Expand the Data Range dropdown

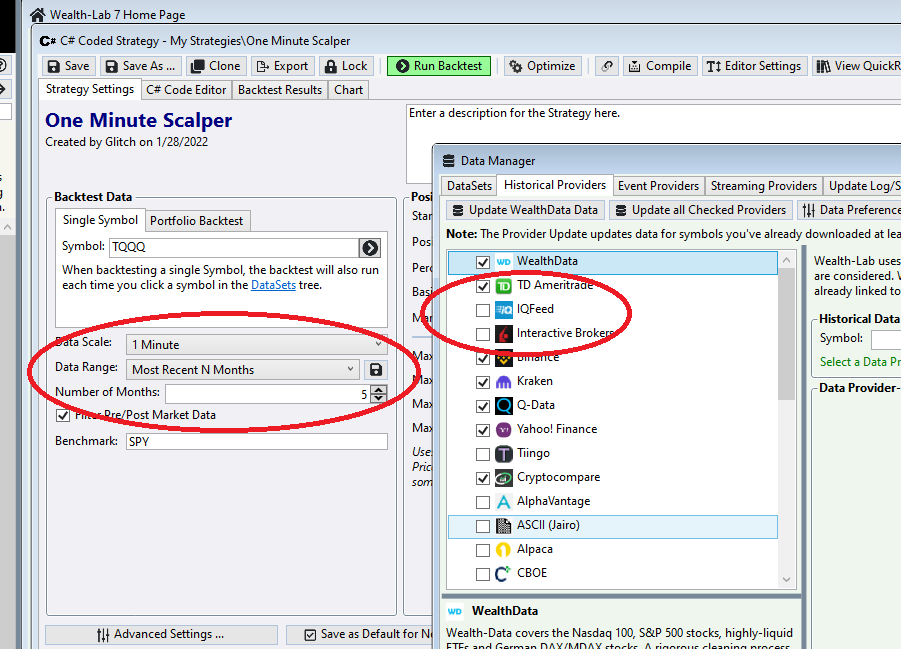pos(244,370)
